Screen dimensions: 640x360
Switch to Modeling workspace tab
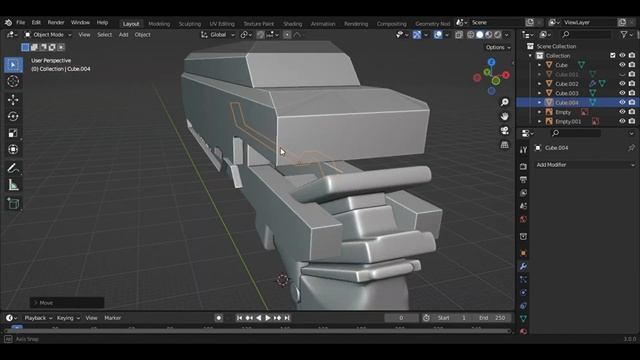tap(159, 24)
